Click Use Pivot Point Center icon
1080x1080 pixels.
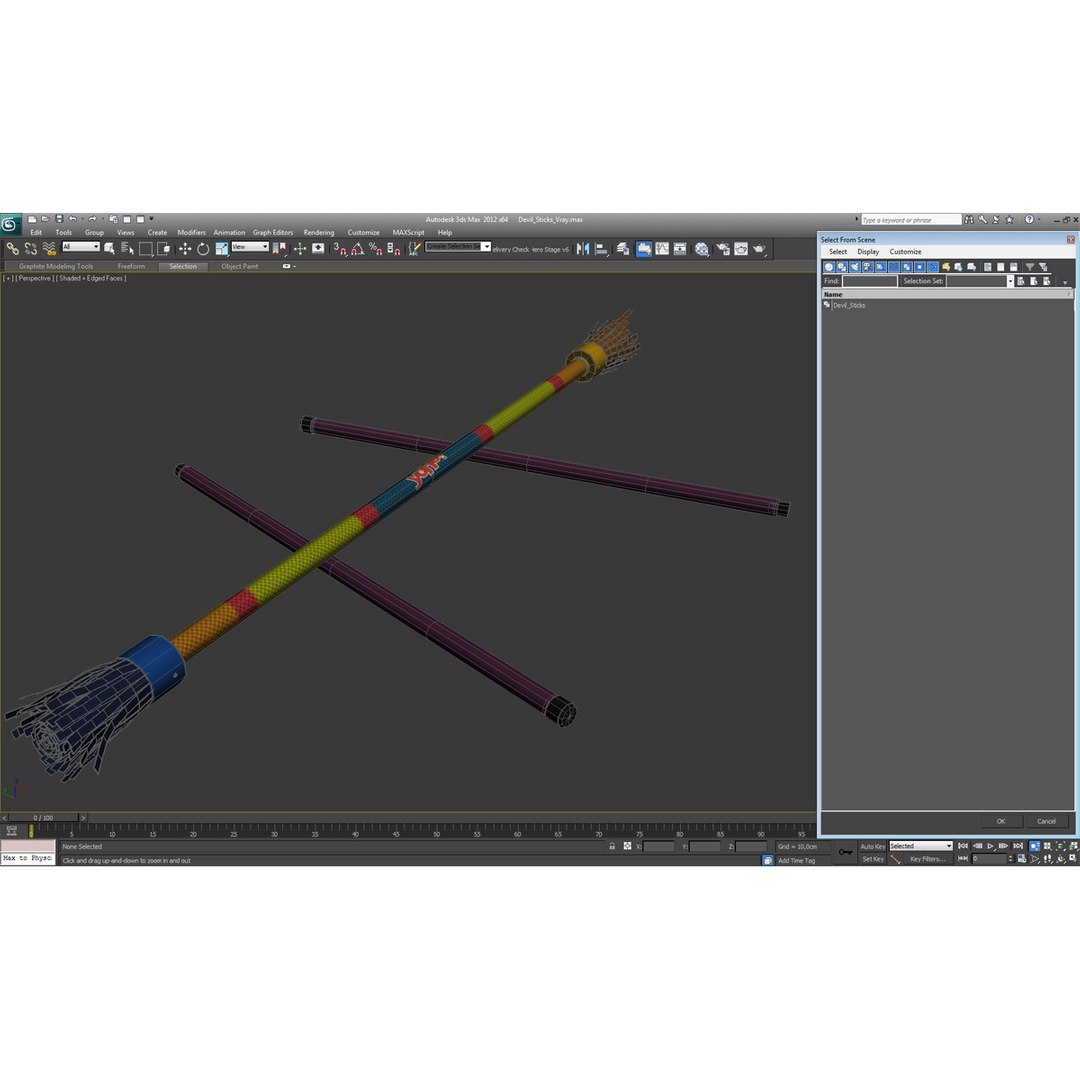(x=280, y=249)
